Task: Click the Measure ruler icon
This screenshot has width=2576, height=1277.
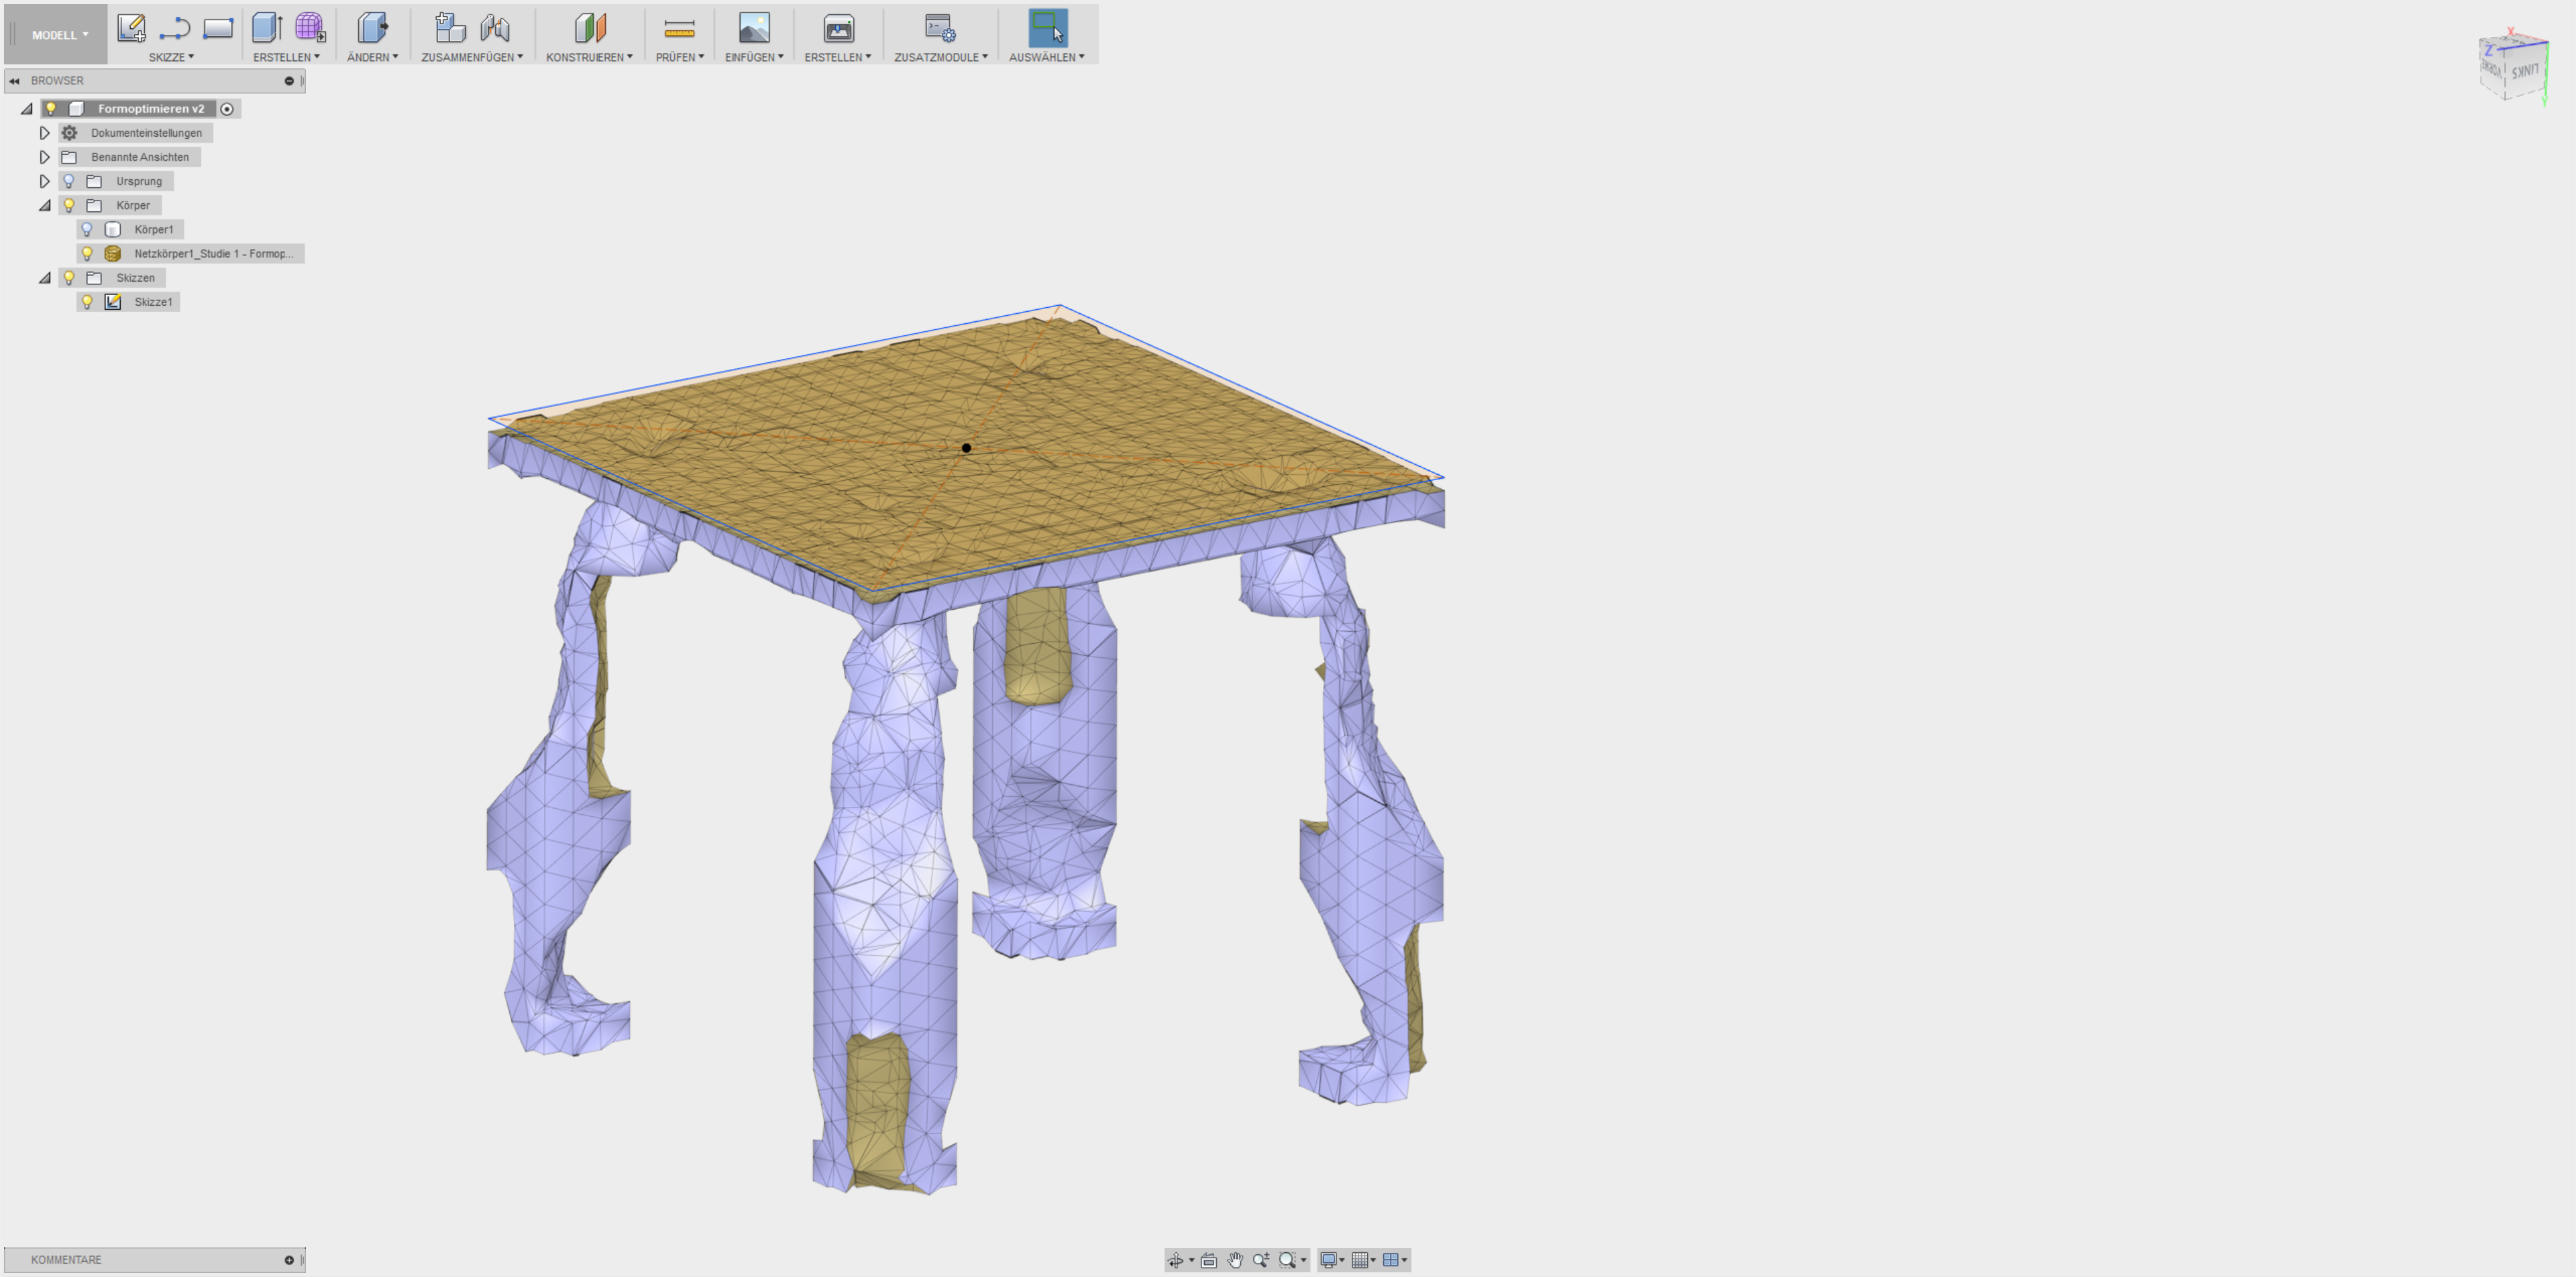Action: click(679, 28)
